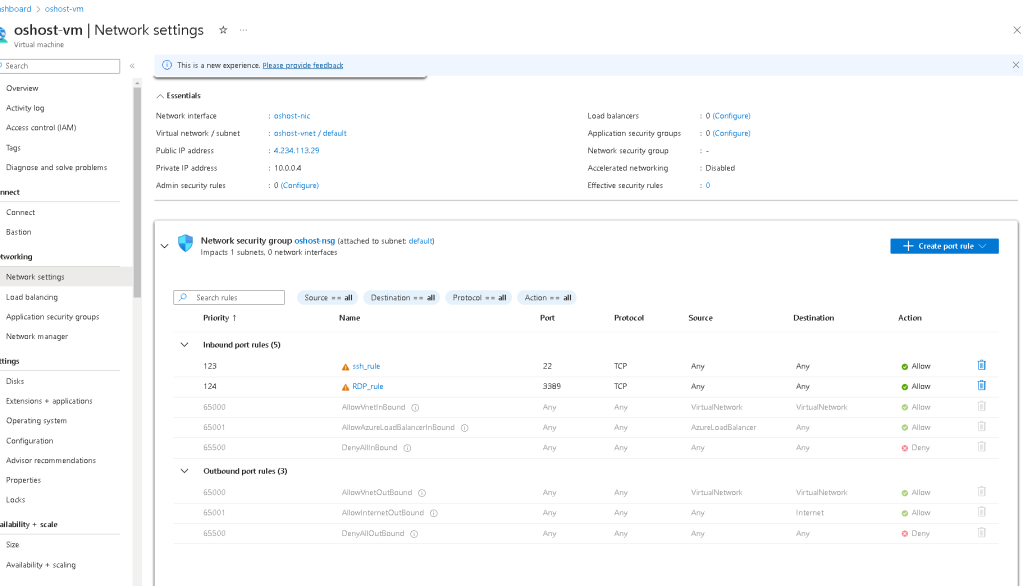Open the ssh_rule link
The image size is (1023, 586).
tap(366, 366)
